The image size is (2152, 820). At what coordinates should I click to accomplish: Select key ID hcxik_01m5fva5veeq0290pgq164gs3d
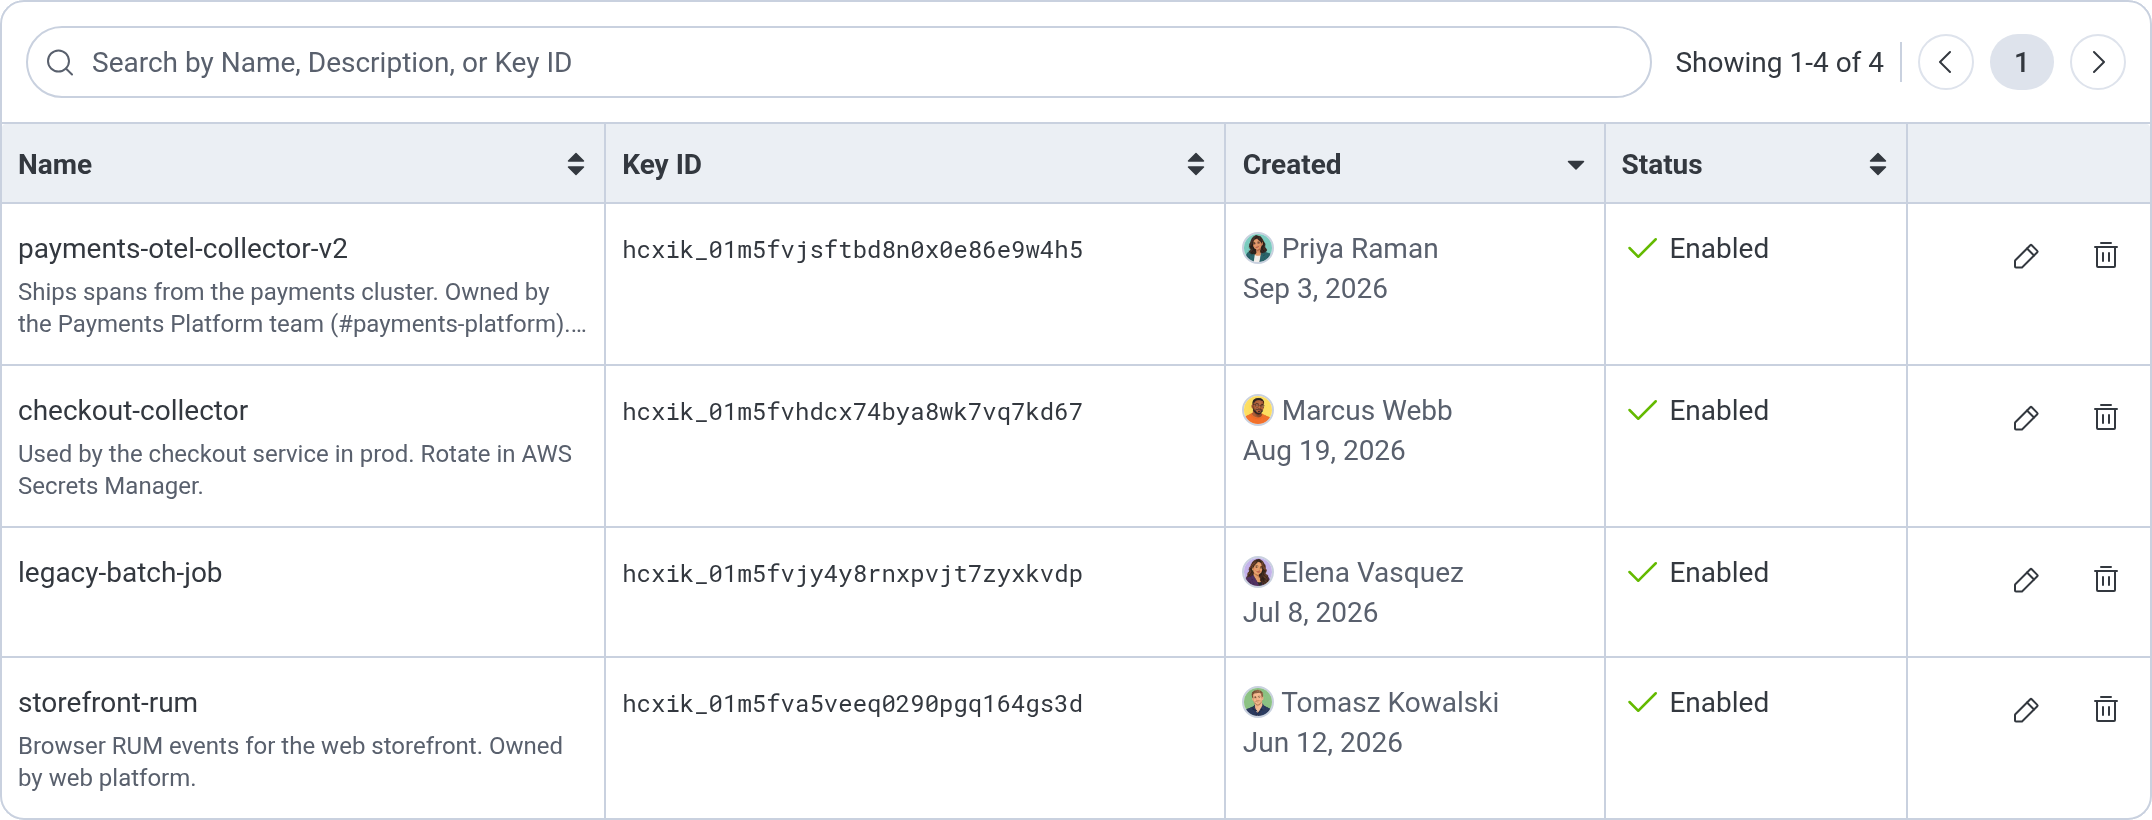pos(852,704)
